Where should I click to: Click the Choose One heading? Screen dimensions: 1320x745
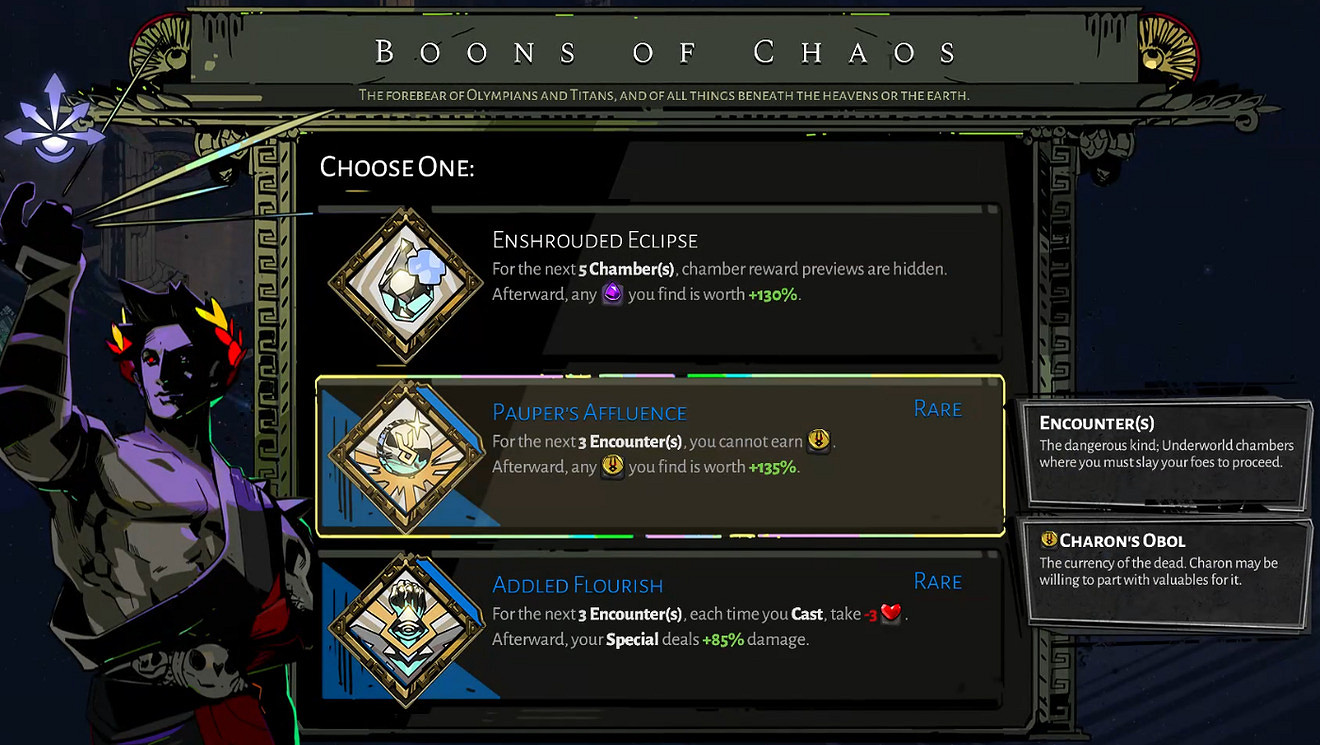[x=396, y=167]
